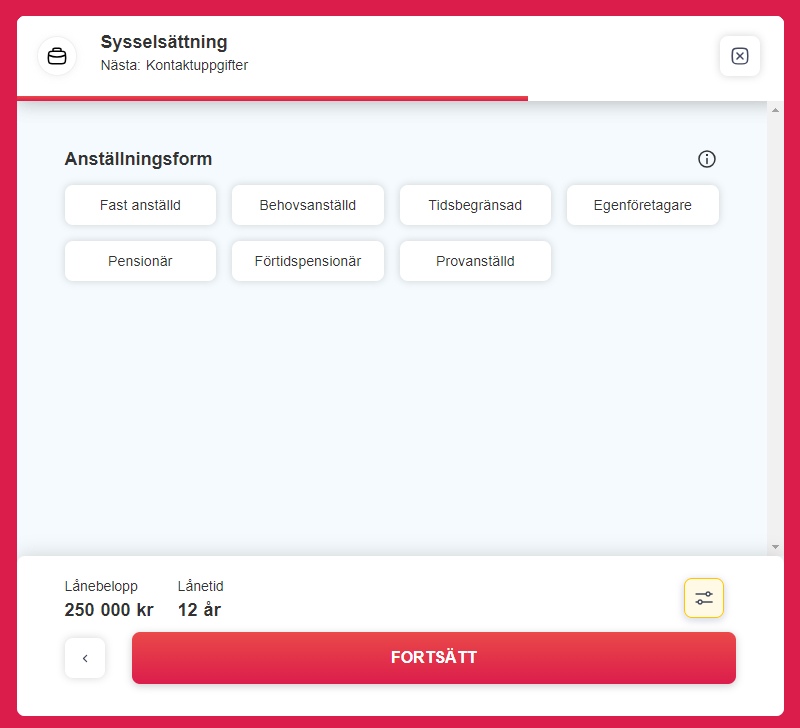
Task: Click the red progress bar at top
Action: (x=270, y=99)
